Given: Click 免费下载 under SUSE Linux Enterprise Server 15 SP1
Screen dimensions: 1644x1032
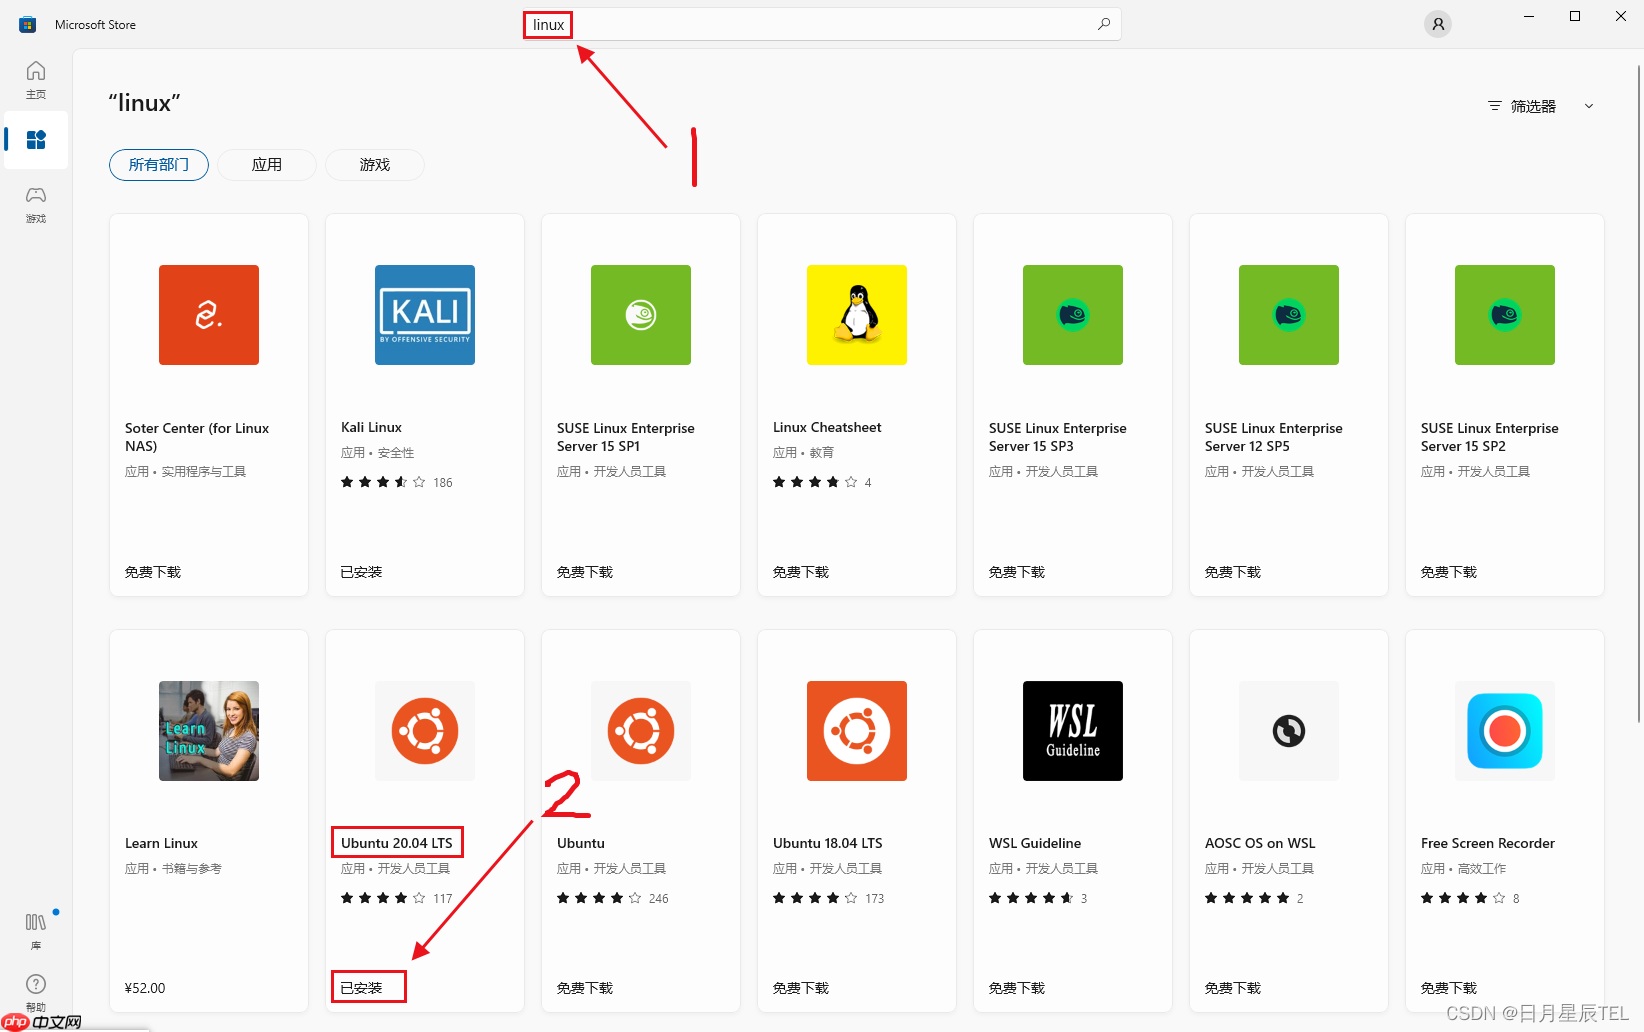Looking at the screenshot, I should 584,571.
